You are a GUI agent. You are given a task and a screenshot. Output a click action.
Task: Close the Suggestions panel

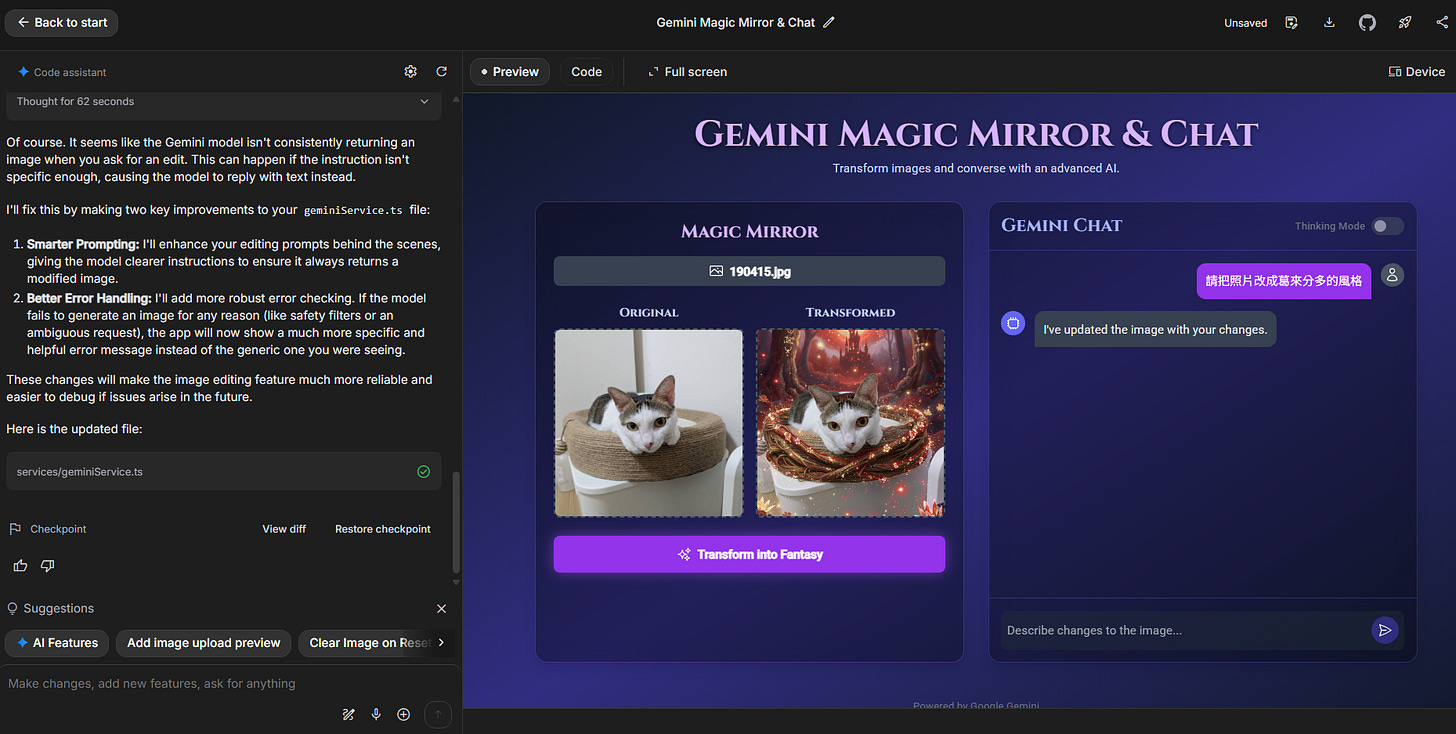(x=442, y=608)
